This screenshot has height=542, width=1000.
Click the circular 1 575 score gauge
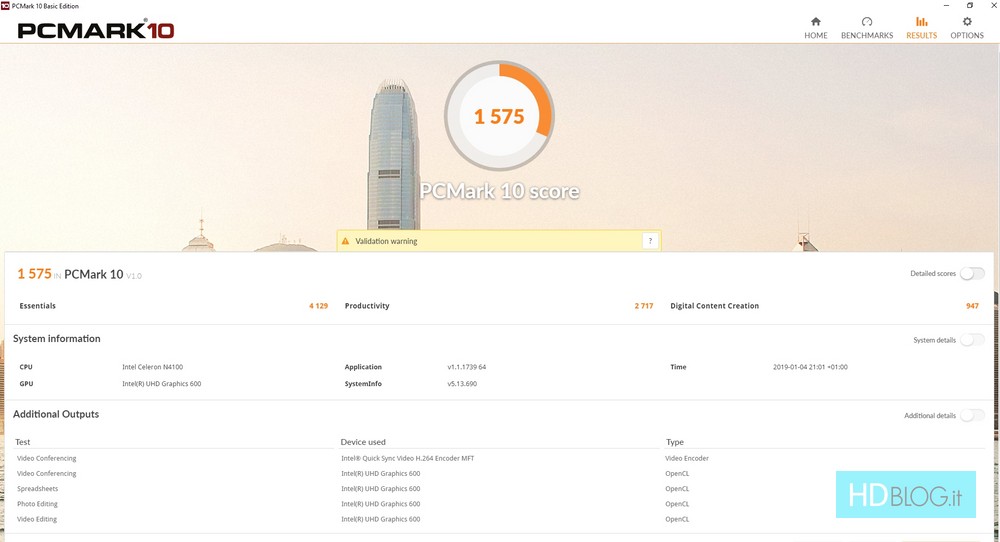[x=499, y=117]
